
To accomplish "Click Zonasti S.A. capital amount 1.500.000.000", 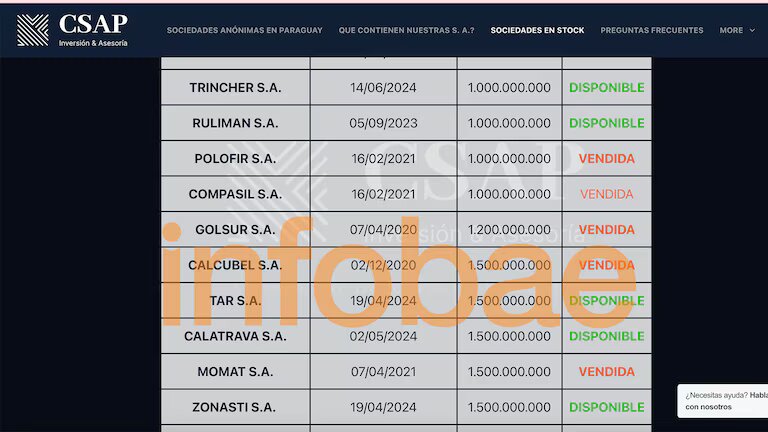I will tap(509, 407).
